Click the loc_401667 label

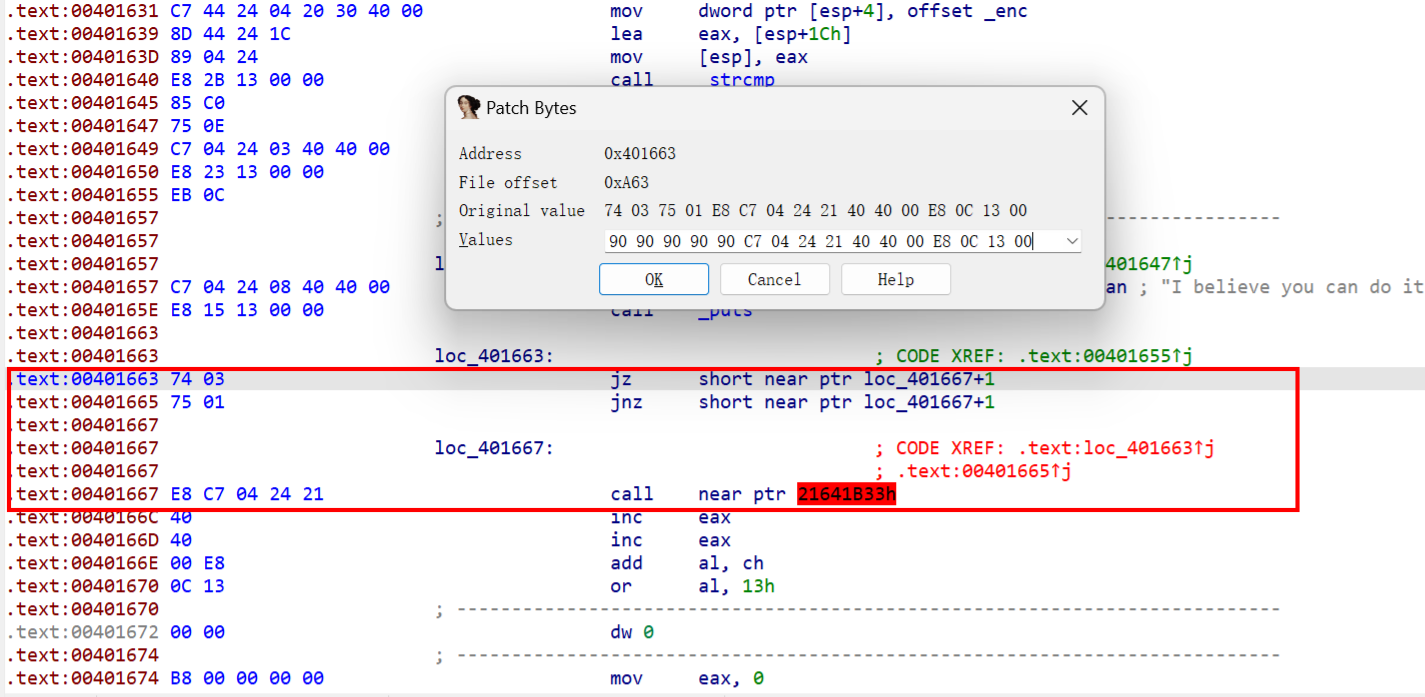tap(494, 448)
